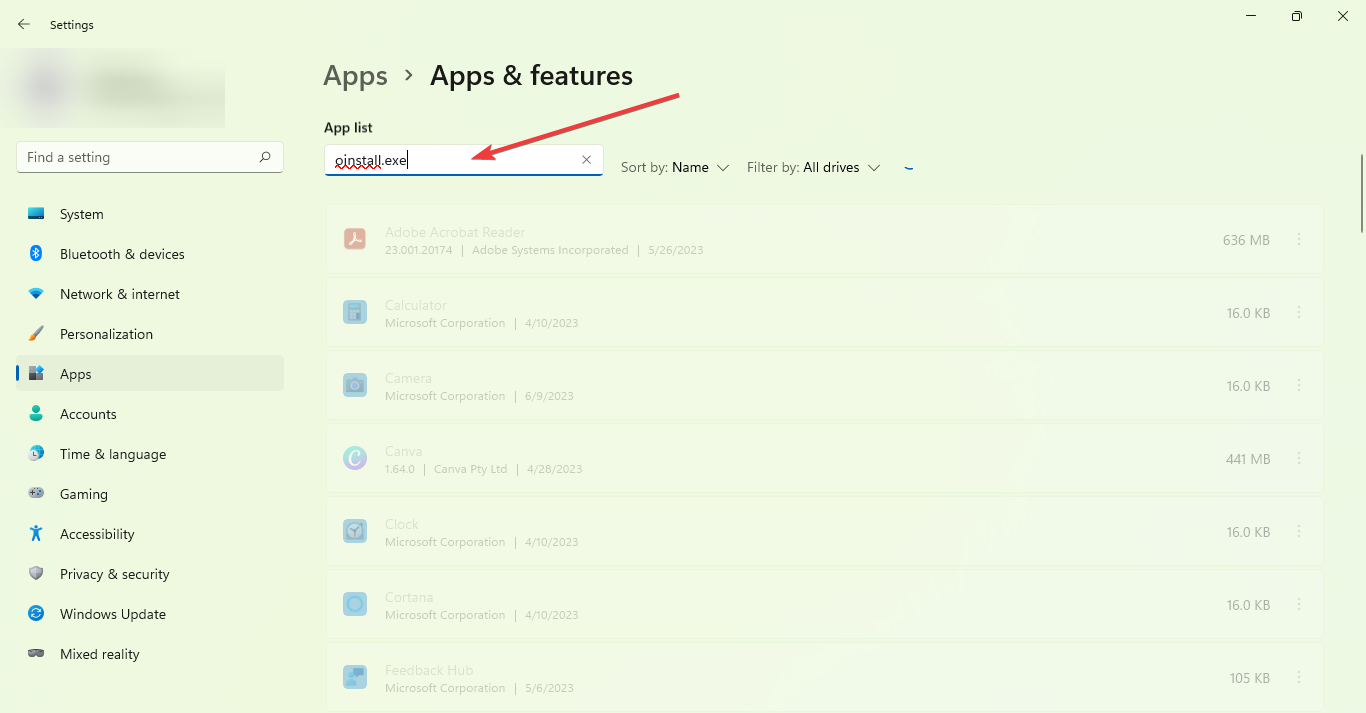The height and width of the screenshot is (713, 1366).
Task: Click the Windows Update sync icon
Action: pyautogui.click(x=36, y=614)
